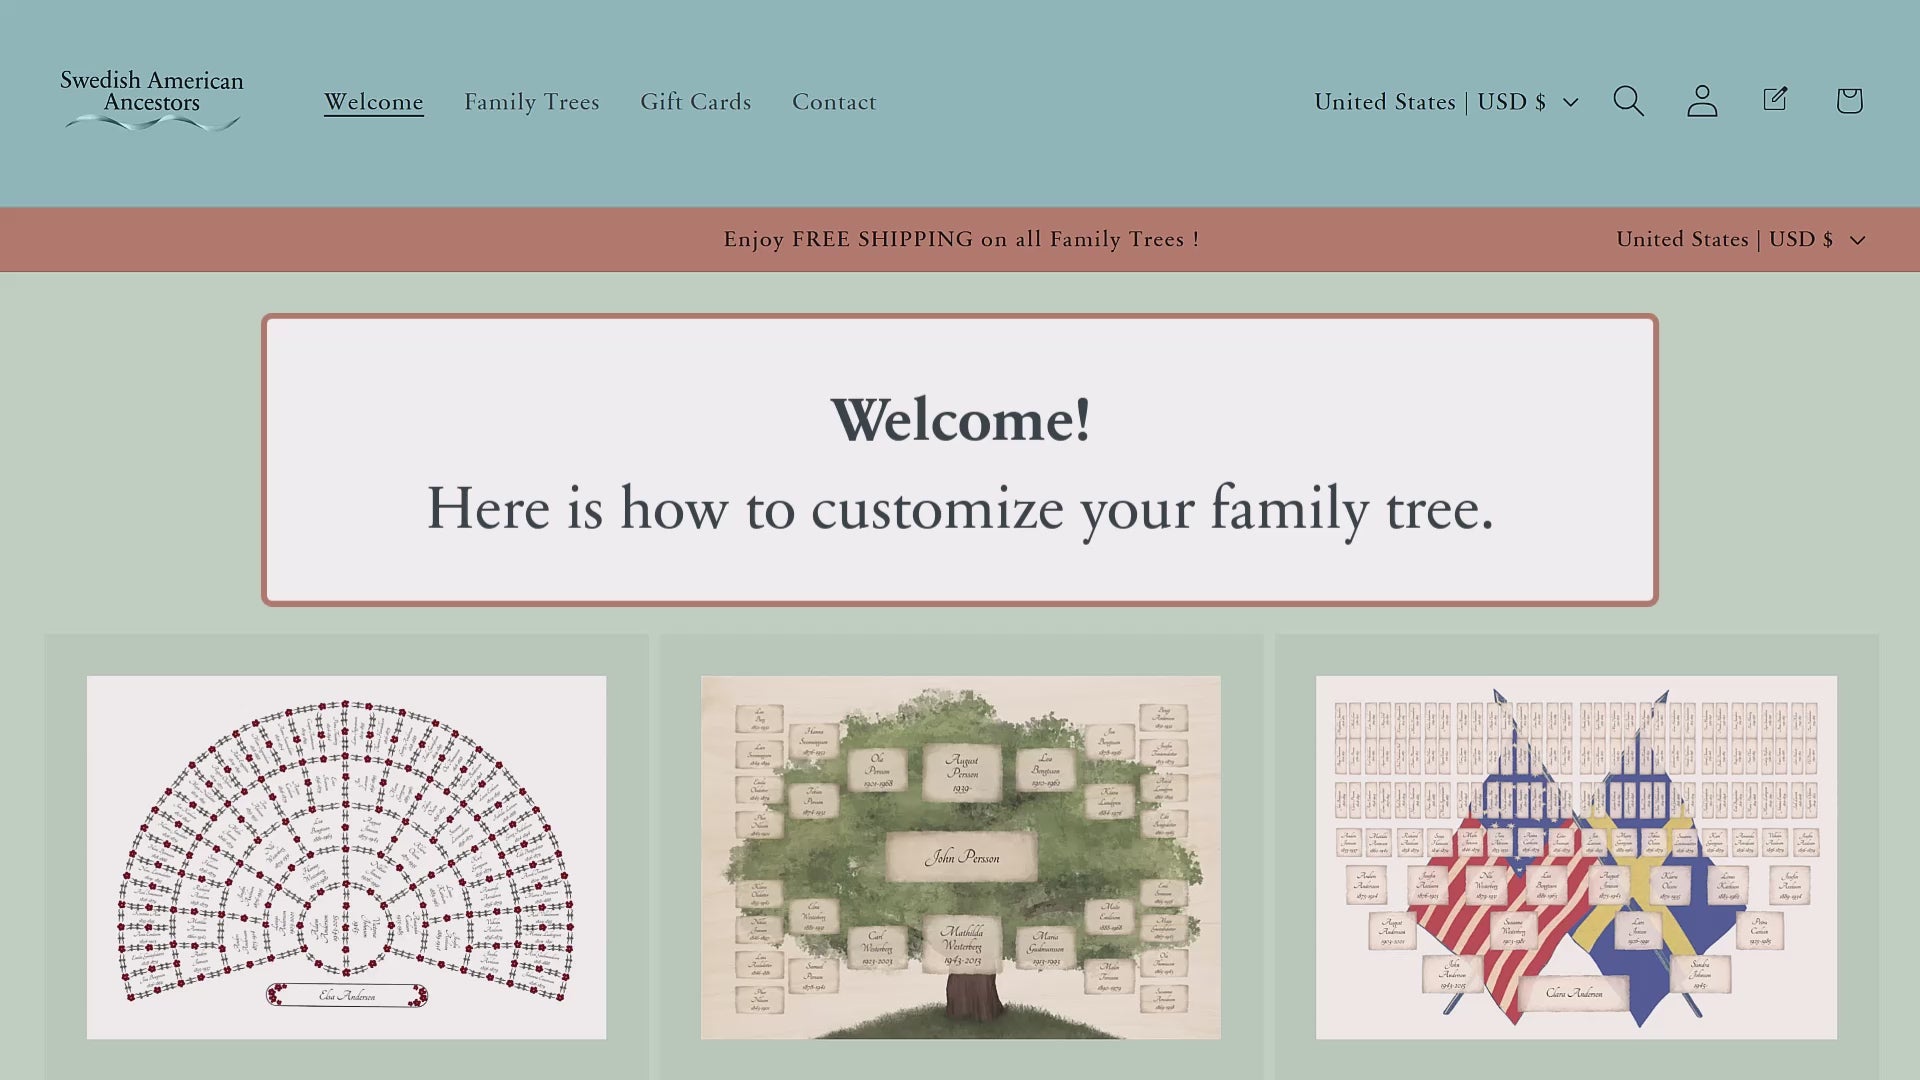Select the Gift Cards navigation link
The image size is (1920, 1080).
(695, 102)
